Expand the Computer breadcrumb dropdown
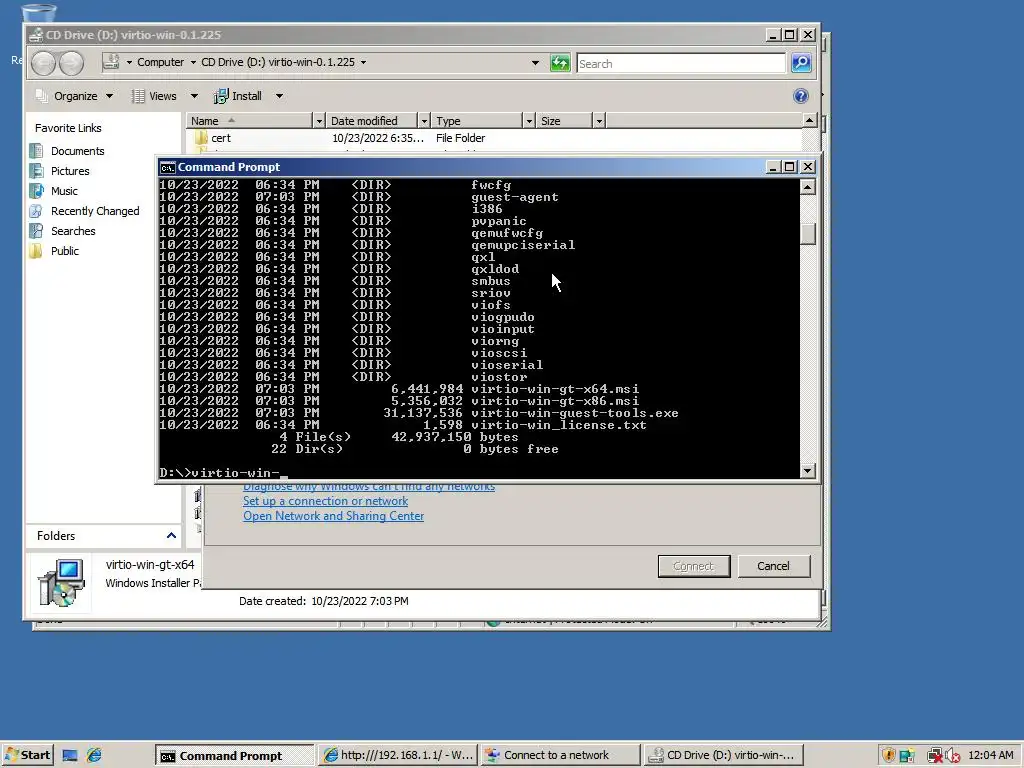1024x768 pixels. coord(193,62)
